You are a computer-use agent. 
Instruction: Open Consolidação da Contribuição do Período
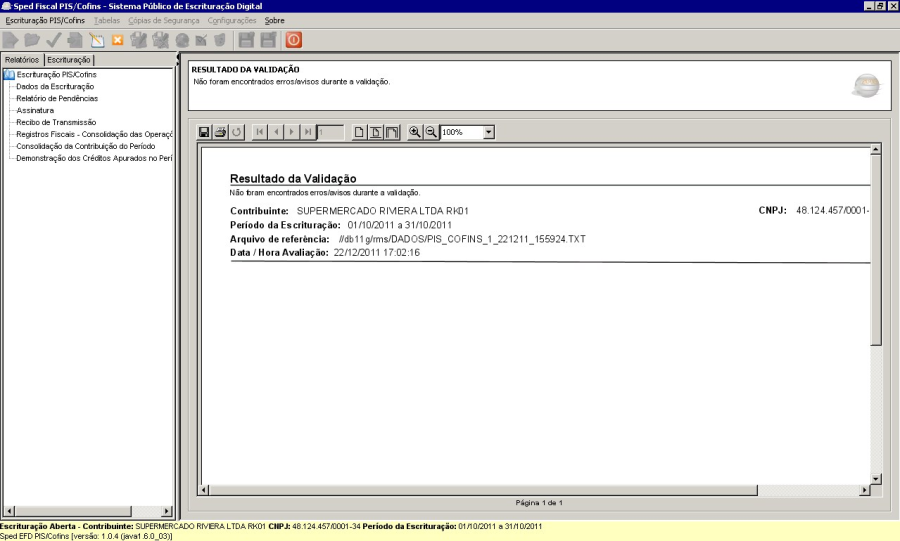pyautogui.click(x=86, y=146)
